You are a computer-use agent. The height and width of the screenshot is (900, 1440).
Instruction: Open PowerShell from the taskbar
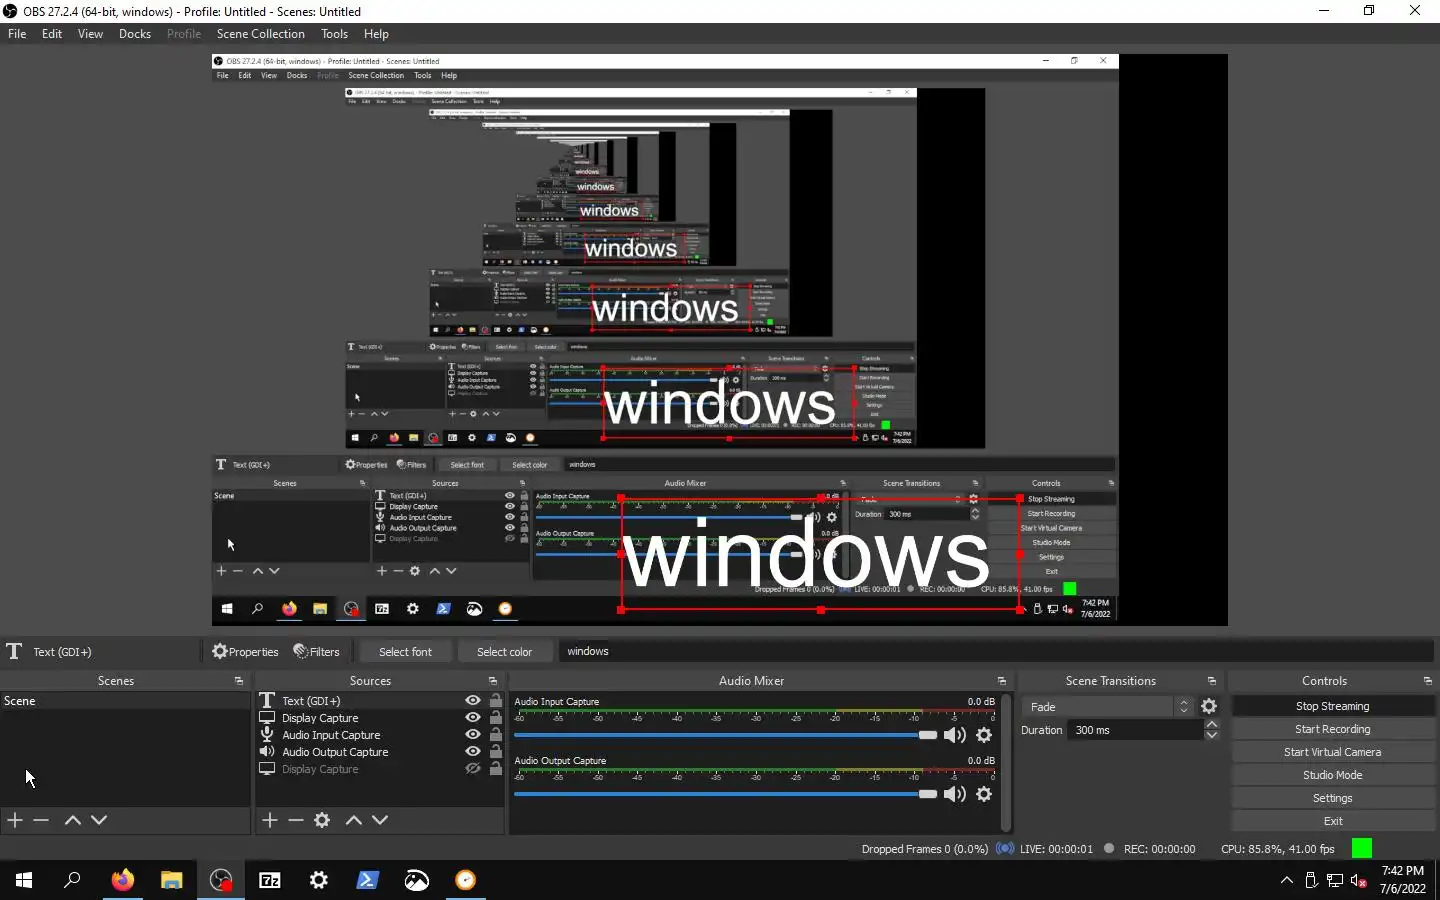tap(368, 880)
